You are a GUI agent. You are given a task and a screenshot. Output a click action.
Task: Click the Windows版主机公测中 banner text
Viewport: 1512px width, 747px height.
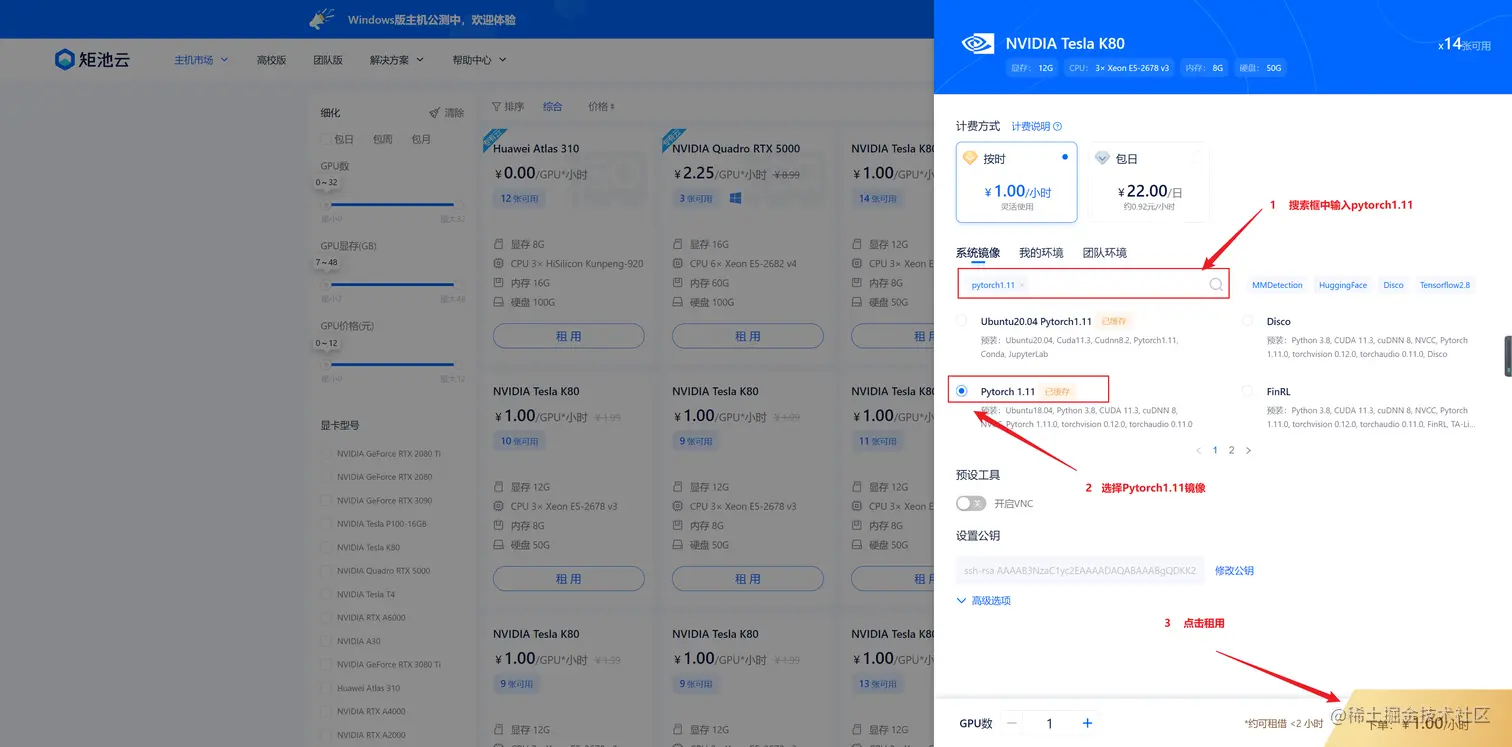click(x=432, y=20)
